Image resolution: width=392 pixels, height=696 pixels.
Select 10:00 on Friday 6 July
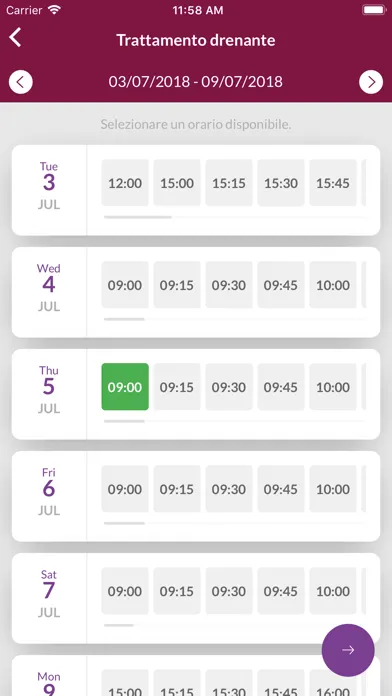(x=333, y=489)
